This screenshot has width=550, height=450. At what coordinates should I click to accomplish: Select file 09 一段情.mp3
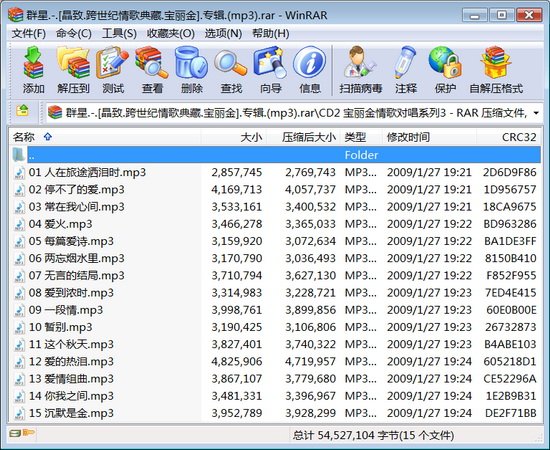click(x=276, y=310)
